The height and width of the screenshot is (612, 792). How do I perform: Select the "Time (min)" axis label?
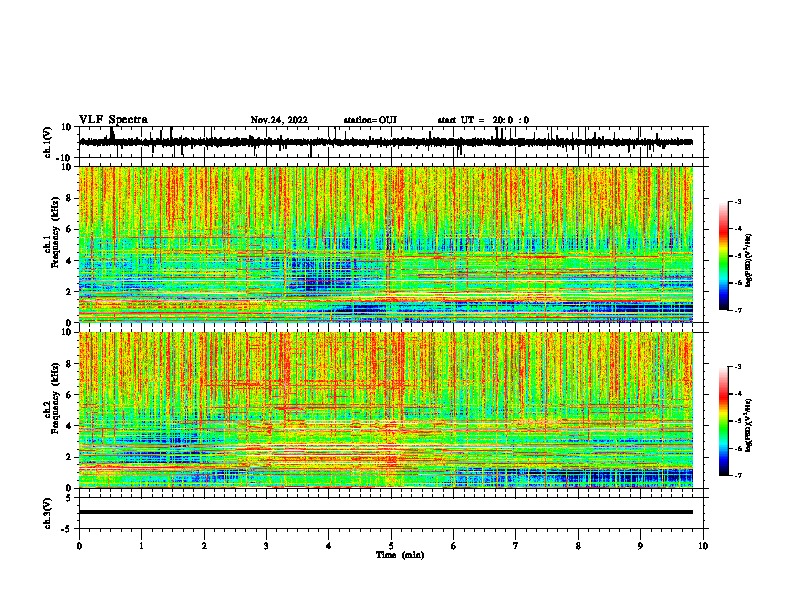click(x=400, y=555)
